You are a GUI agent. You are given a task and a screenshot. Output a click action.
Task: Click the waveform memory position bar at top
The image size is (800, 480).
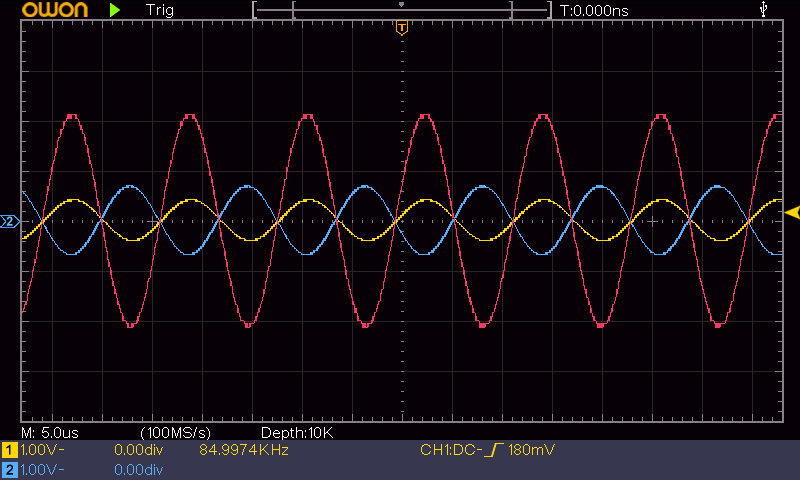click(x=401, y=10)
